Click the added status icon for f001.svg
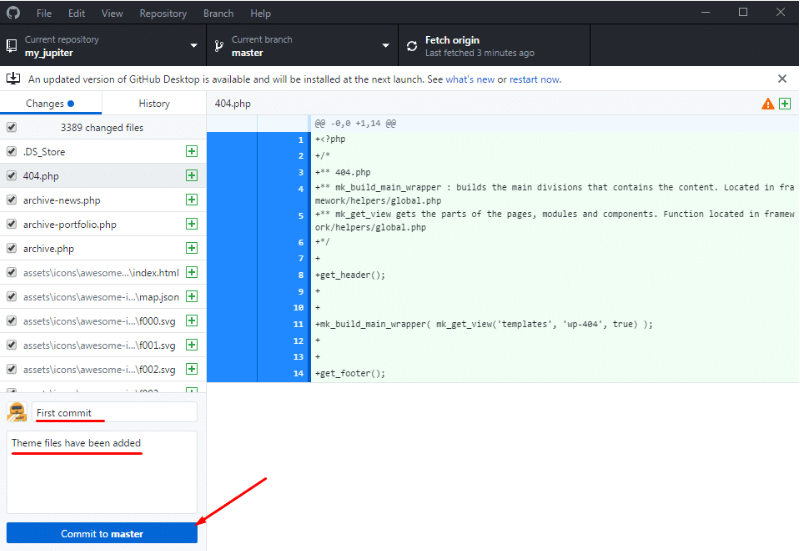This screenshot has width=800, height=551. tap(192, 345)
